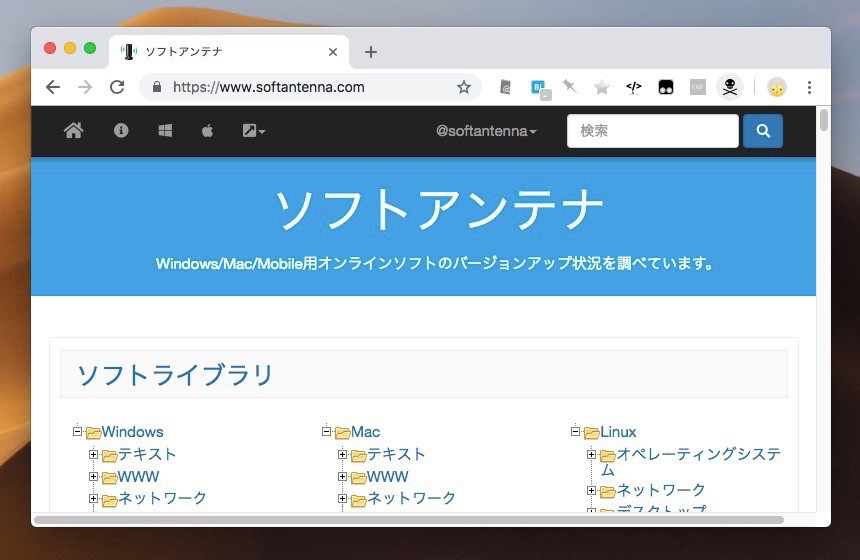Image resolution: width=860 pixels, height=560 pixels.
Task: Close the ソフトアンテナ tab
Action: 333,52
